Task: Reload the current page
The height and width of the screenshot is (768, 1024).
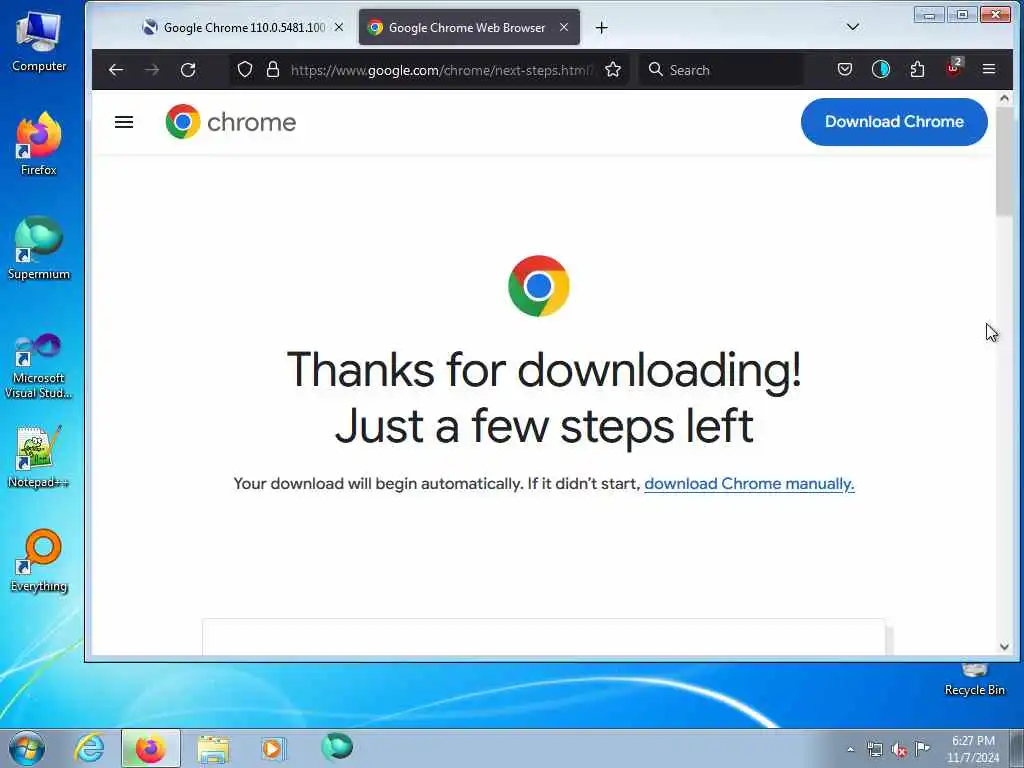Action: click(188, 70)
